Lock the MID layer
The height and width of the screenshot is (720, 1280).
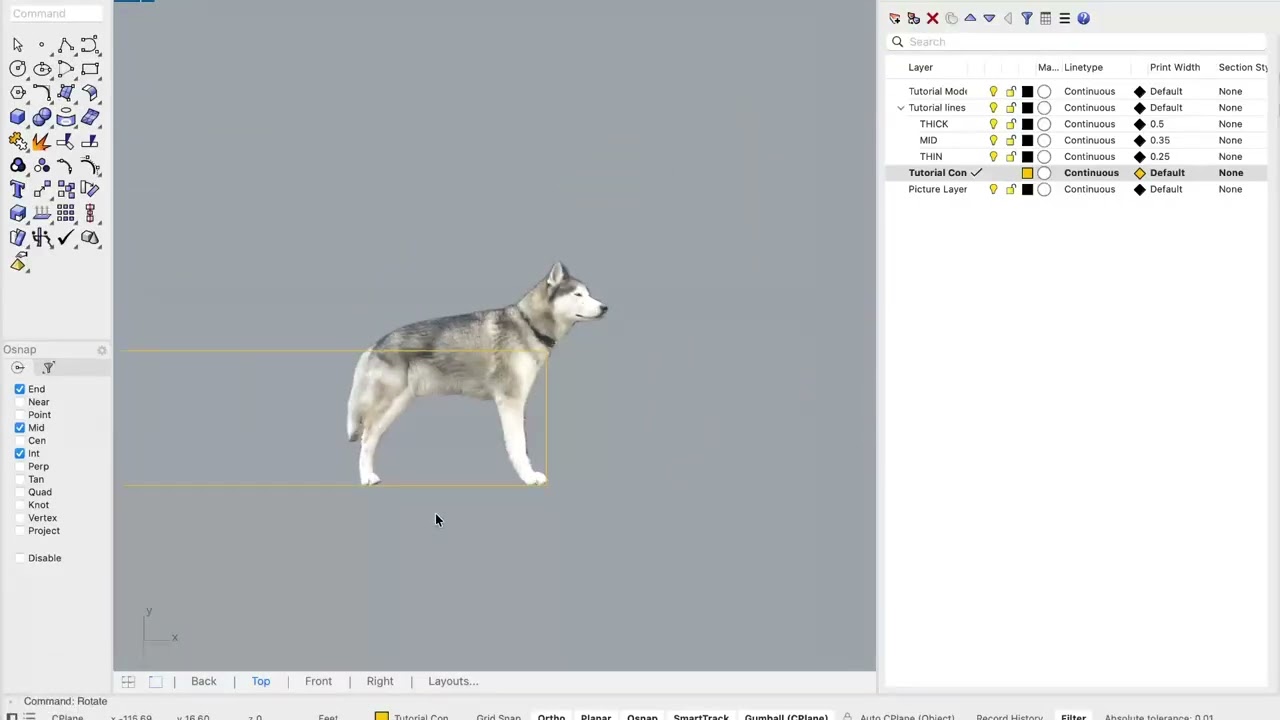pyautogui.click(x=1010, y=140)
